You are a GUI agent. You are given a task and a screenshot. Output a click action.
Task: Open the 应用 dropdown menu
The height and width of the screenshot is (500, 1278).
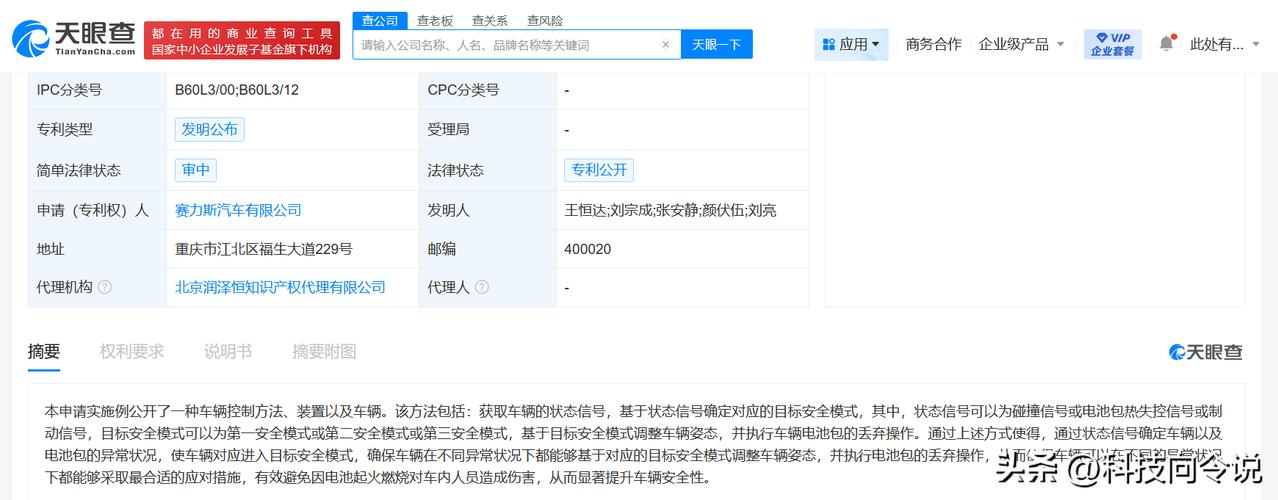click(851, 44)
